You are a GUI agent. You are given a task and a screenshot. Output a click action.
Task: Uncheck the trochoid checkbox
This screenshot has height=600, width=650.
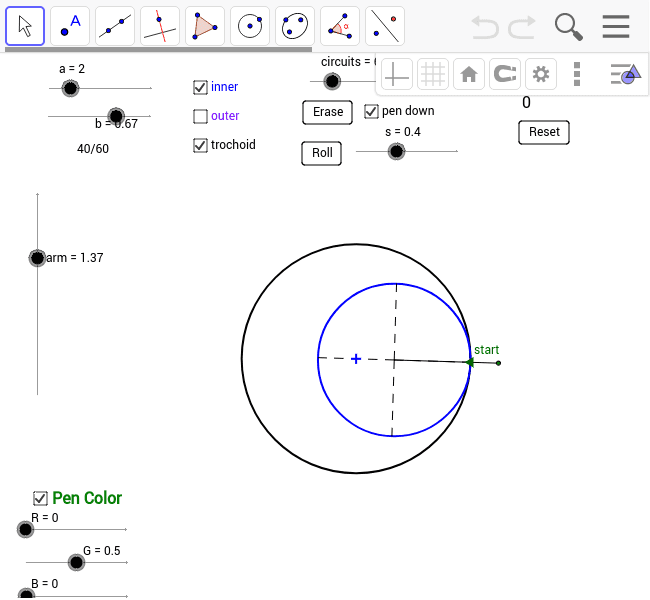coord(200,145)
